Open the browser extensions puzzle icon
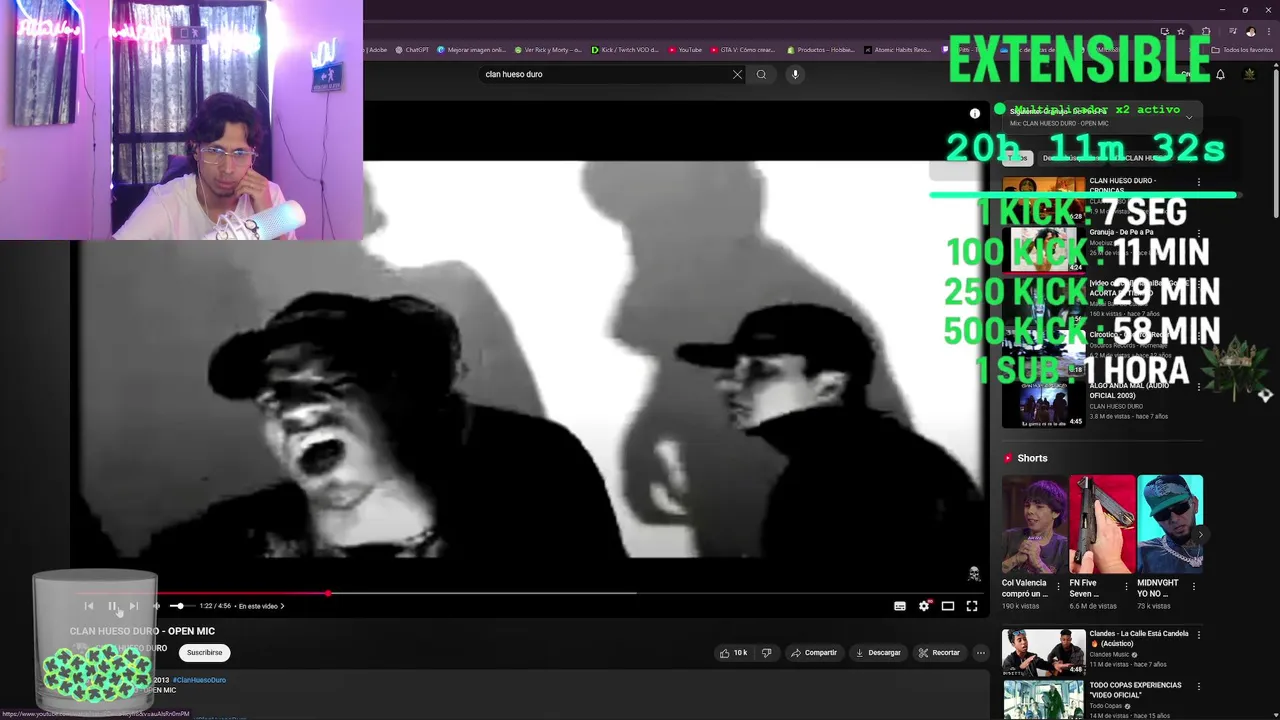Viewport: 1280px width, 720px height. coord(1206,31)
